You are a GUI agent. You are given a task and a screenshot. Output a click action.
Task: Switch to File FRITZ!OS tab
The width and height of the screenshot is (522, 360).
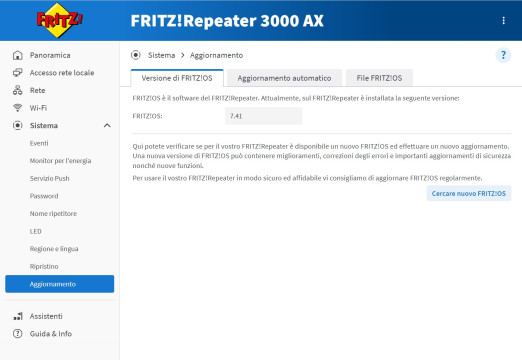click(x=379, y=78)
